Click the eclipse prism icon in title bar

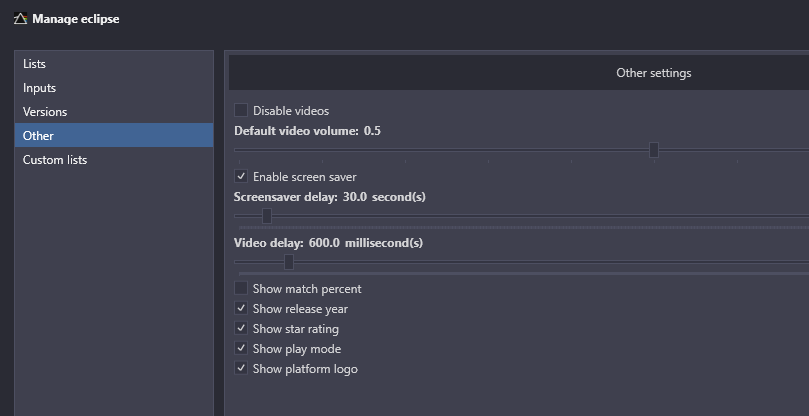(20, 19)
